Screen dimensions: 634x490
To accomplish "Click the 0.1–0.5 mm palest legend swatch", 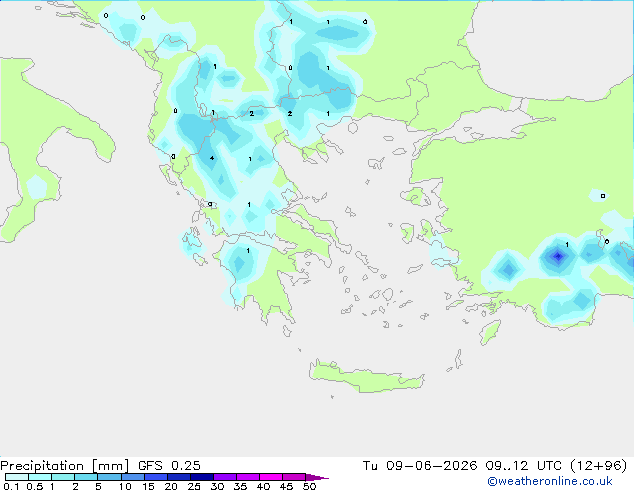I will tap(17, 477).
